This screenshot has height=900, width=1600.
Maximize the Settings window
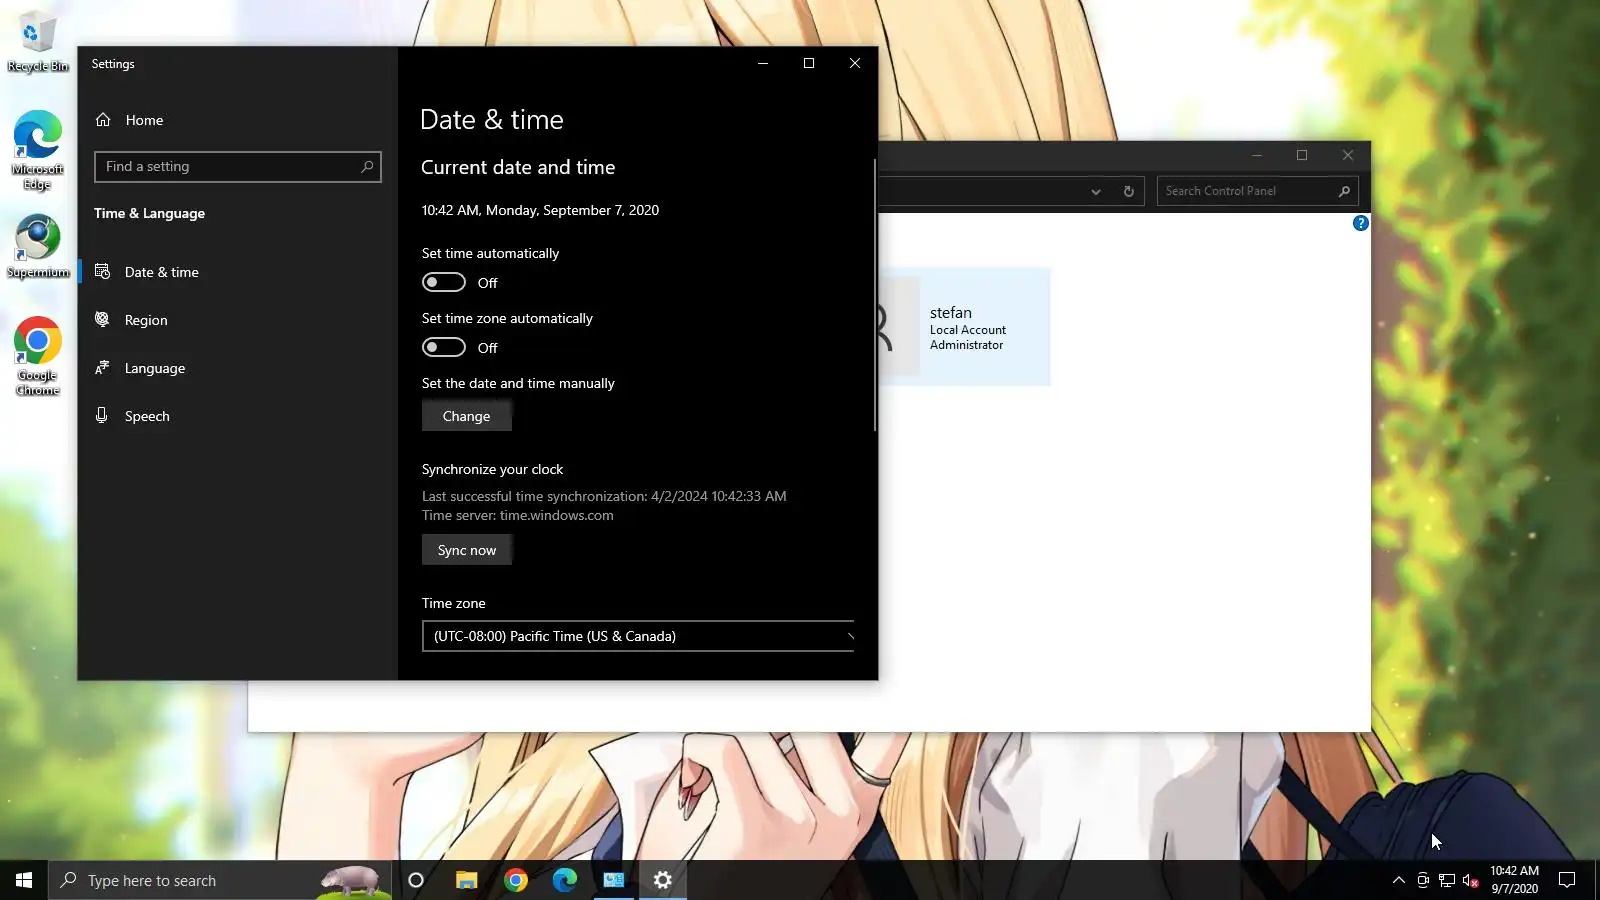(x=809, y=63)
